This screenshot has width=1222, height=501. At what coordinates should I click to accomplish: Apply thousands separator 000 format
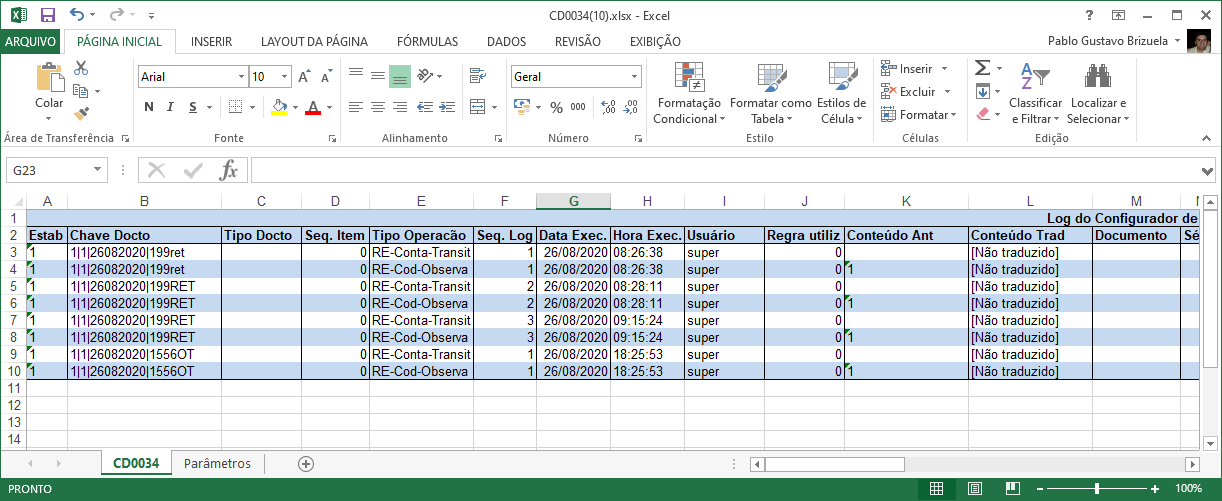(x=579, y=107)
